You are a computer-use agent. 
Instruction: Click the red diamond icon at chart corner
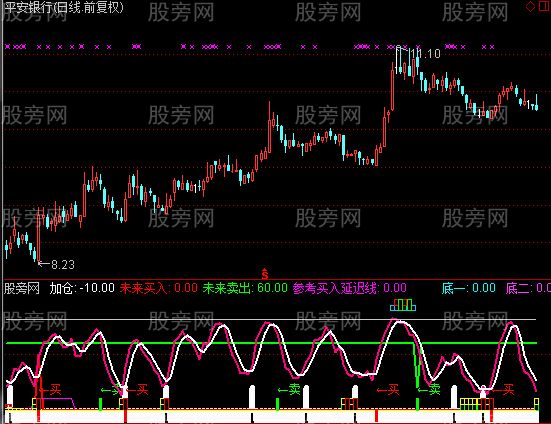[x=530, y=6]
